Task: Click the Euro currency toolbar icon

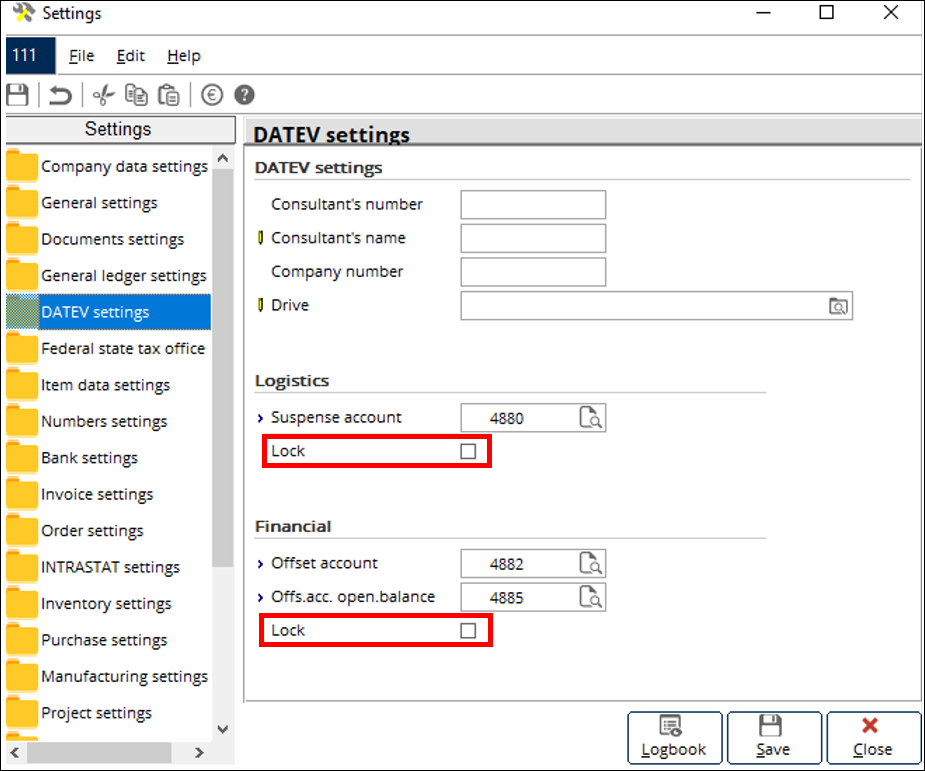Action: [x=212, y=94]
